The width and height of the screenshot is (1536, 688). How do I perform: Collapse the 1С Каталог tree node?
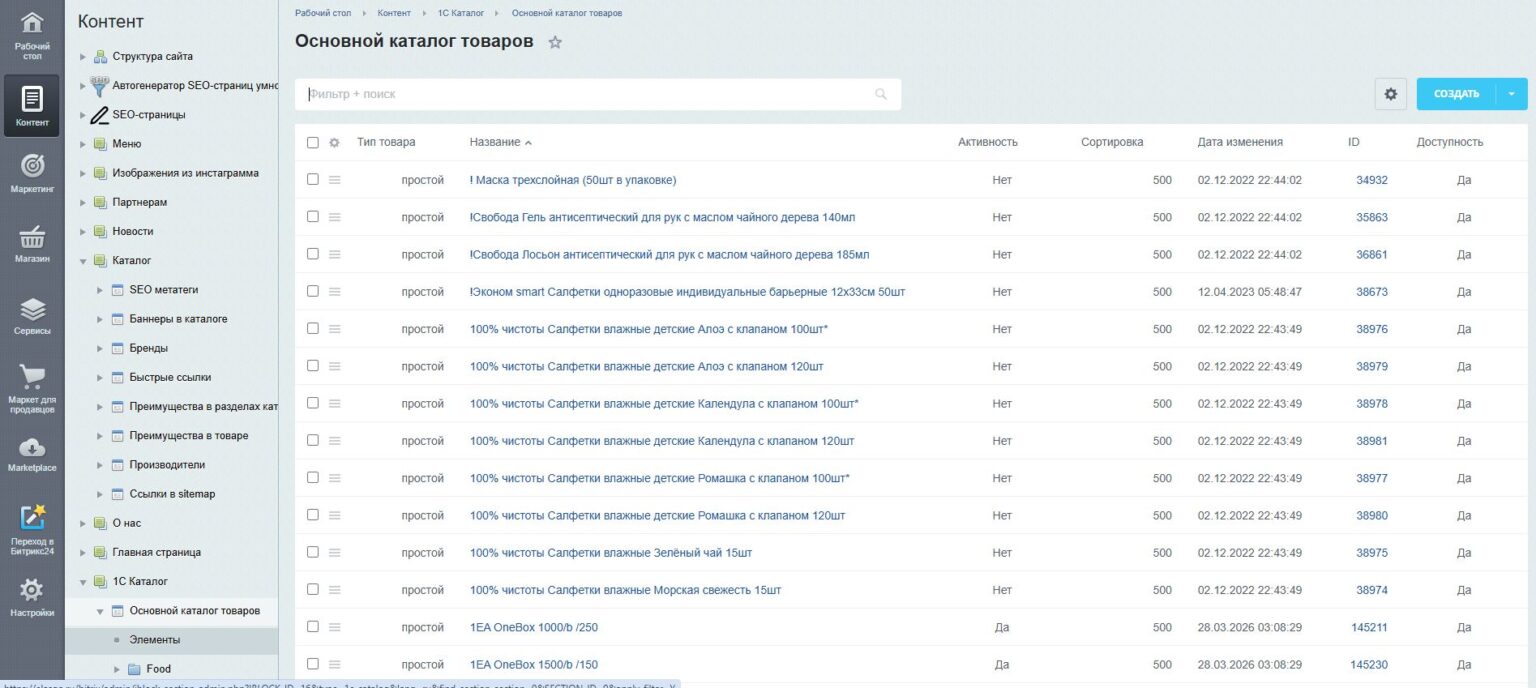83,581
